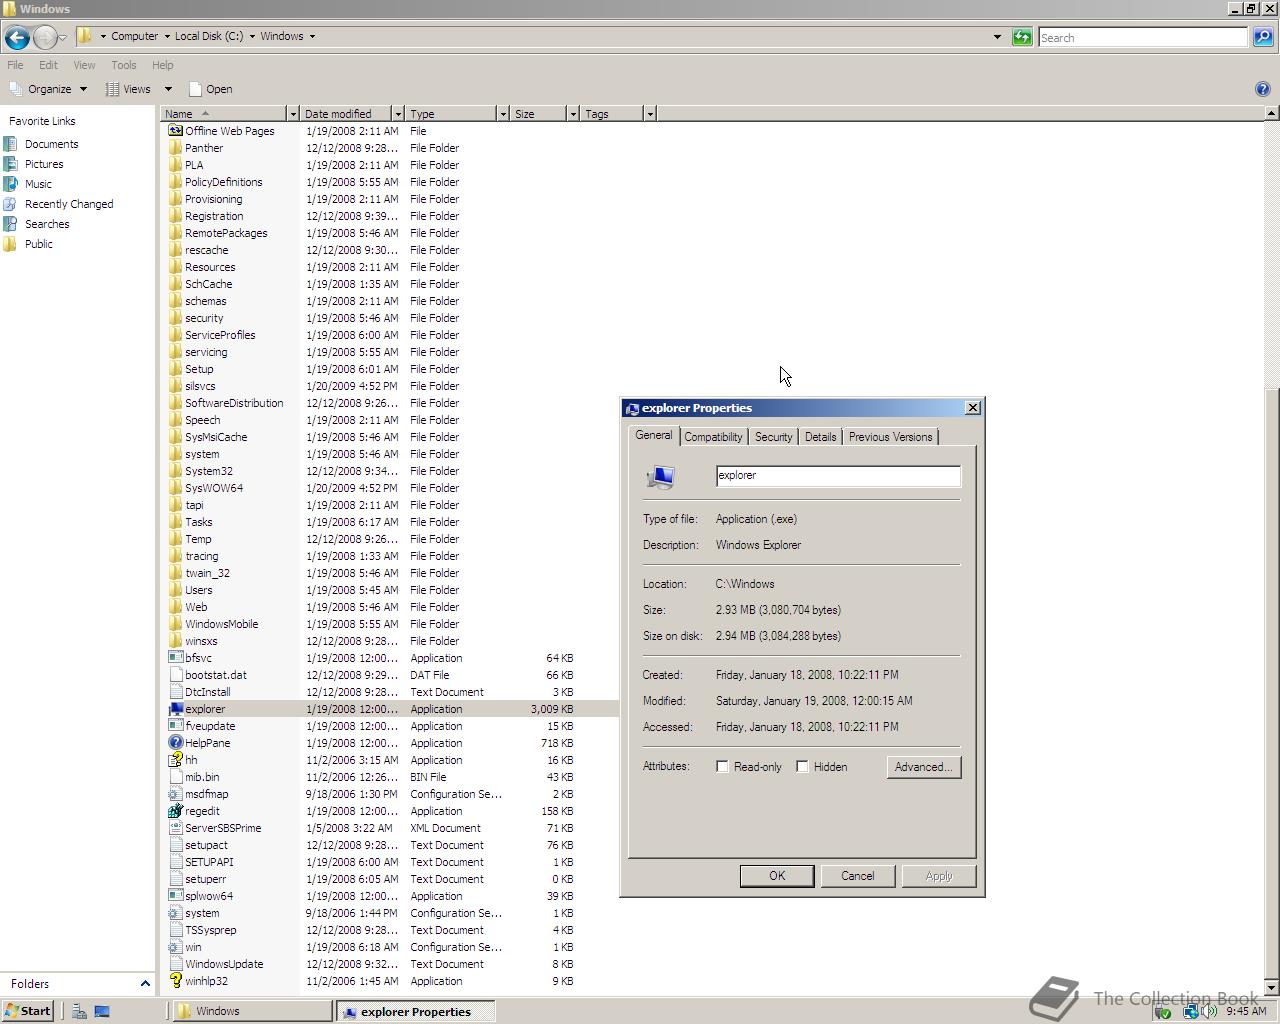
Task: Click the blue Help icon
Action: click(1262, 89)
